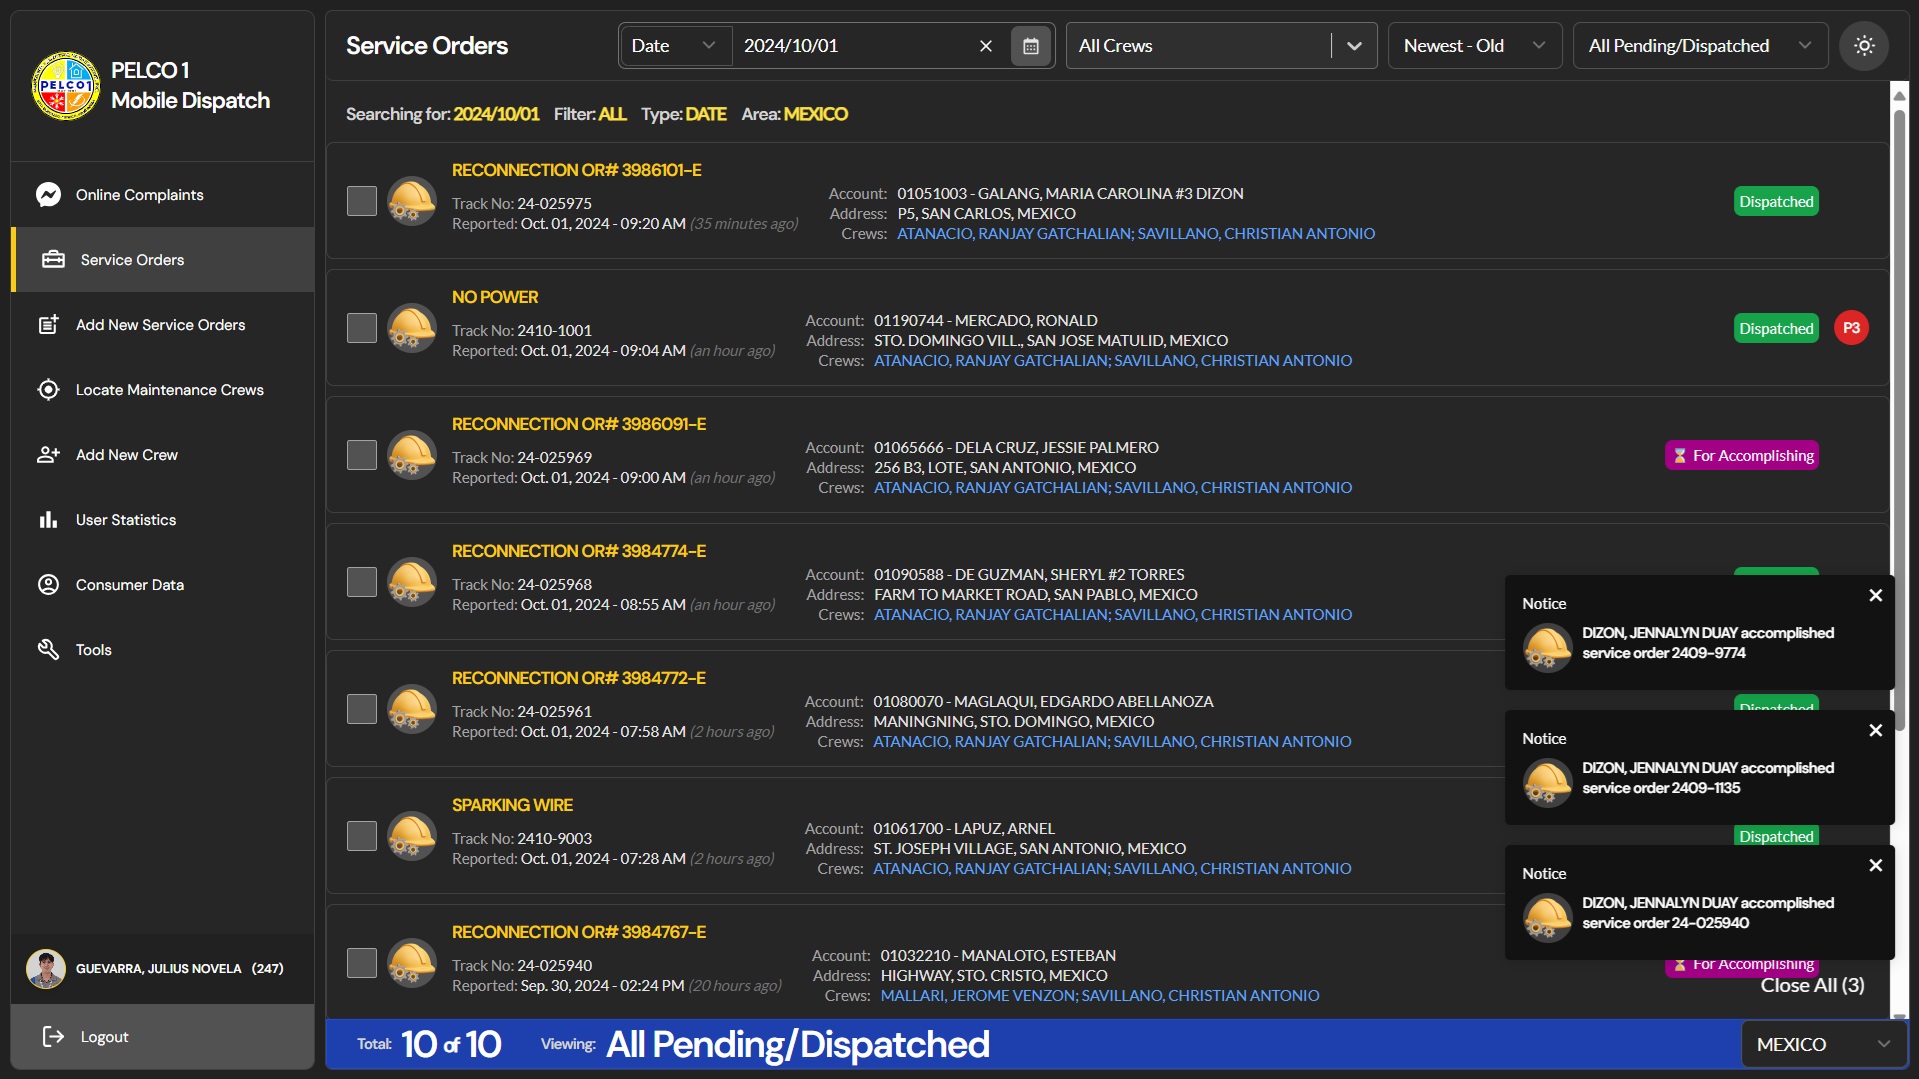Click the User Statistics bar chart icon
This screenshot has width=1919, height=1079.
pyautogui.click(x=48, y=520)
